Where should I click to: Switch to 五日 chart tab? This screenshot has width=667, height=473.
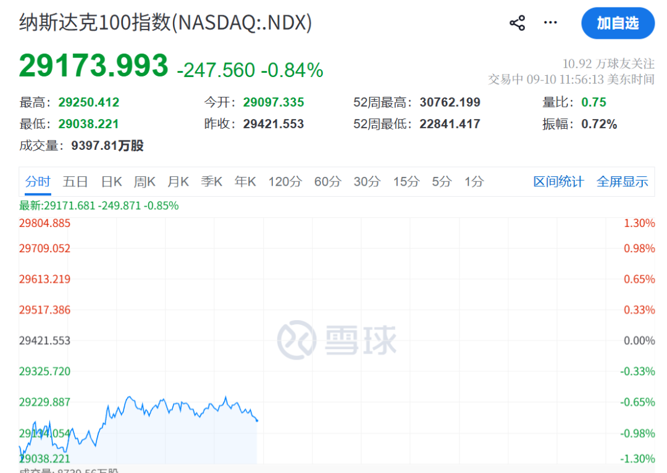click(75, 182)
